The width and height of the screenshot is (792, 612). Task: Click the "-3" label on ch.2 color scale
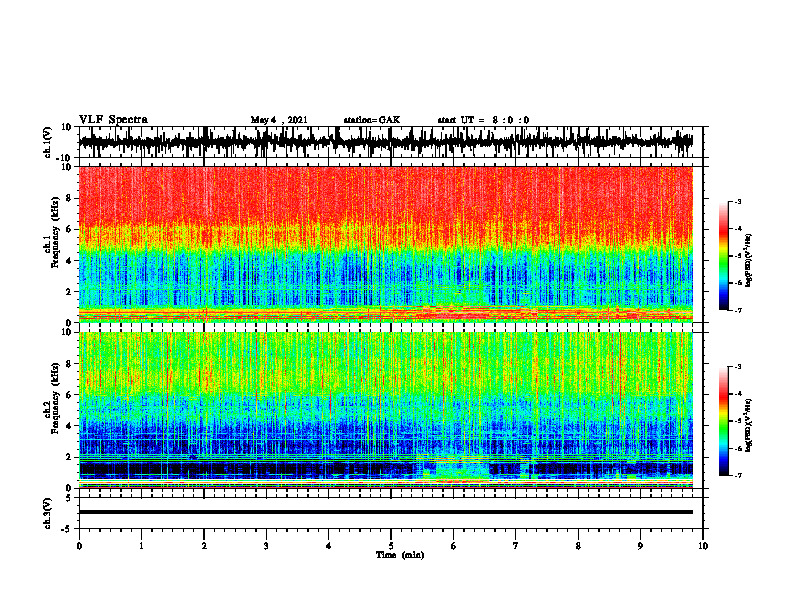(737, 367)
